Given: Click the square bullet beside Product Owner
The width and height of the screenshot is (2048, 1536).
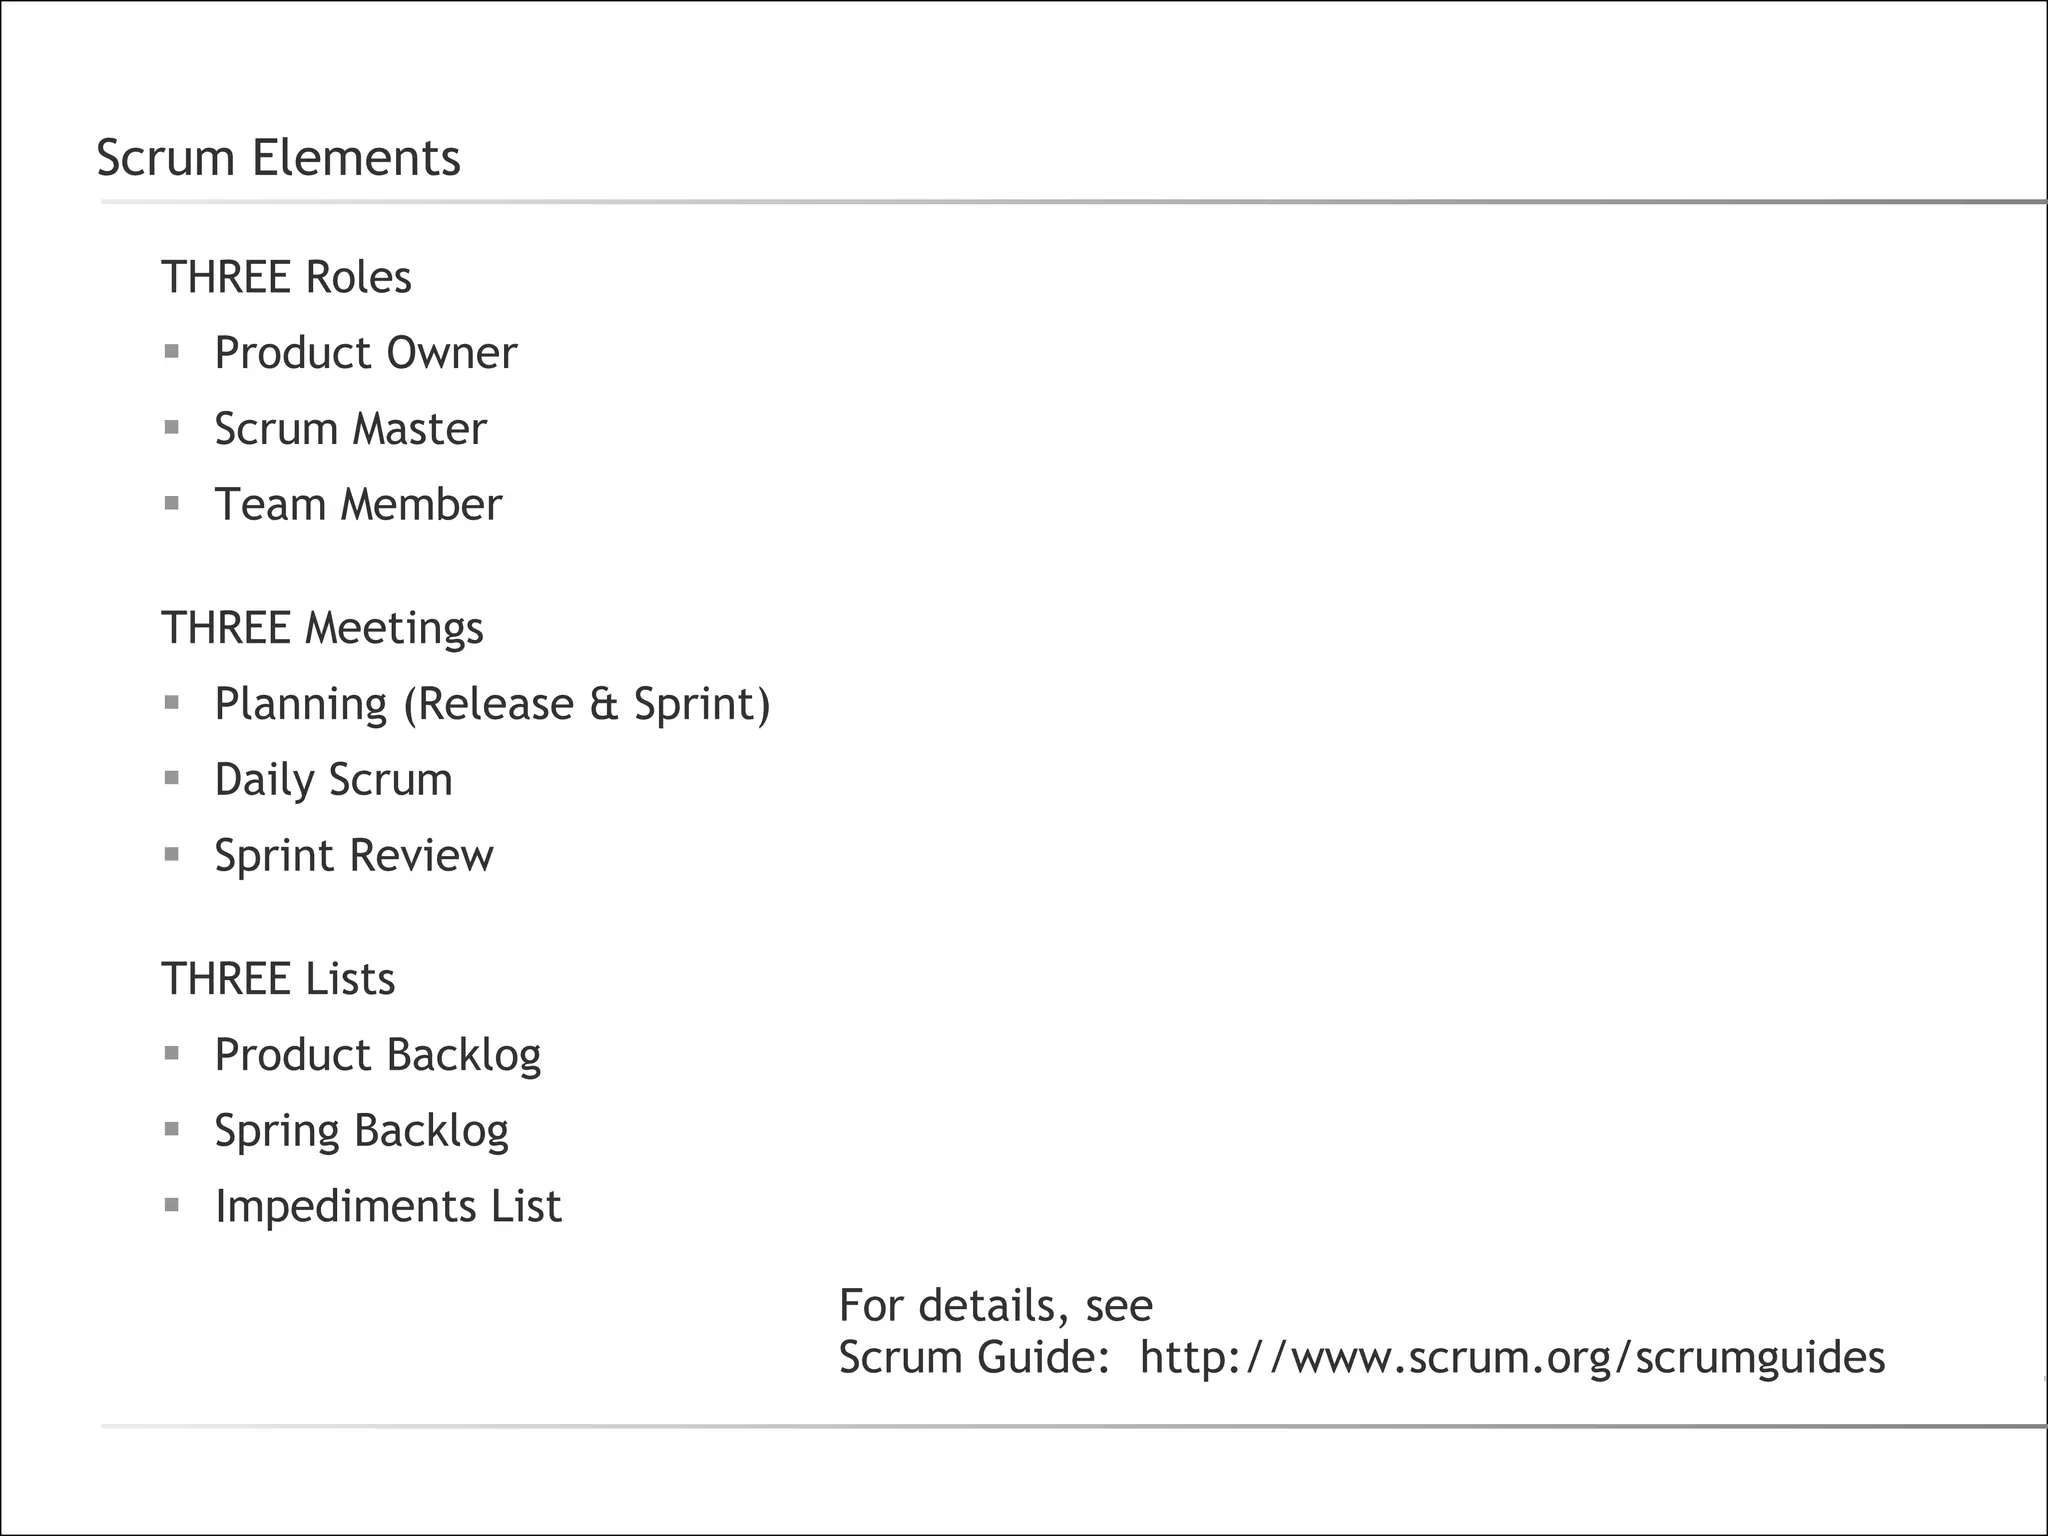Looking at the screenshot, I should pyautogui.click(x=172, y=351).
